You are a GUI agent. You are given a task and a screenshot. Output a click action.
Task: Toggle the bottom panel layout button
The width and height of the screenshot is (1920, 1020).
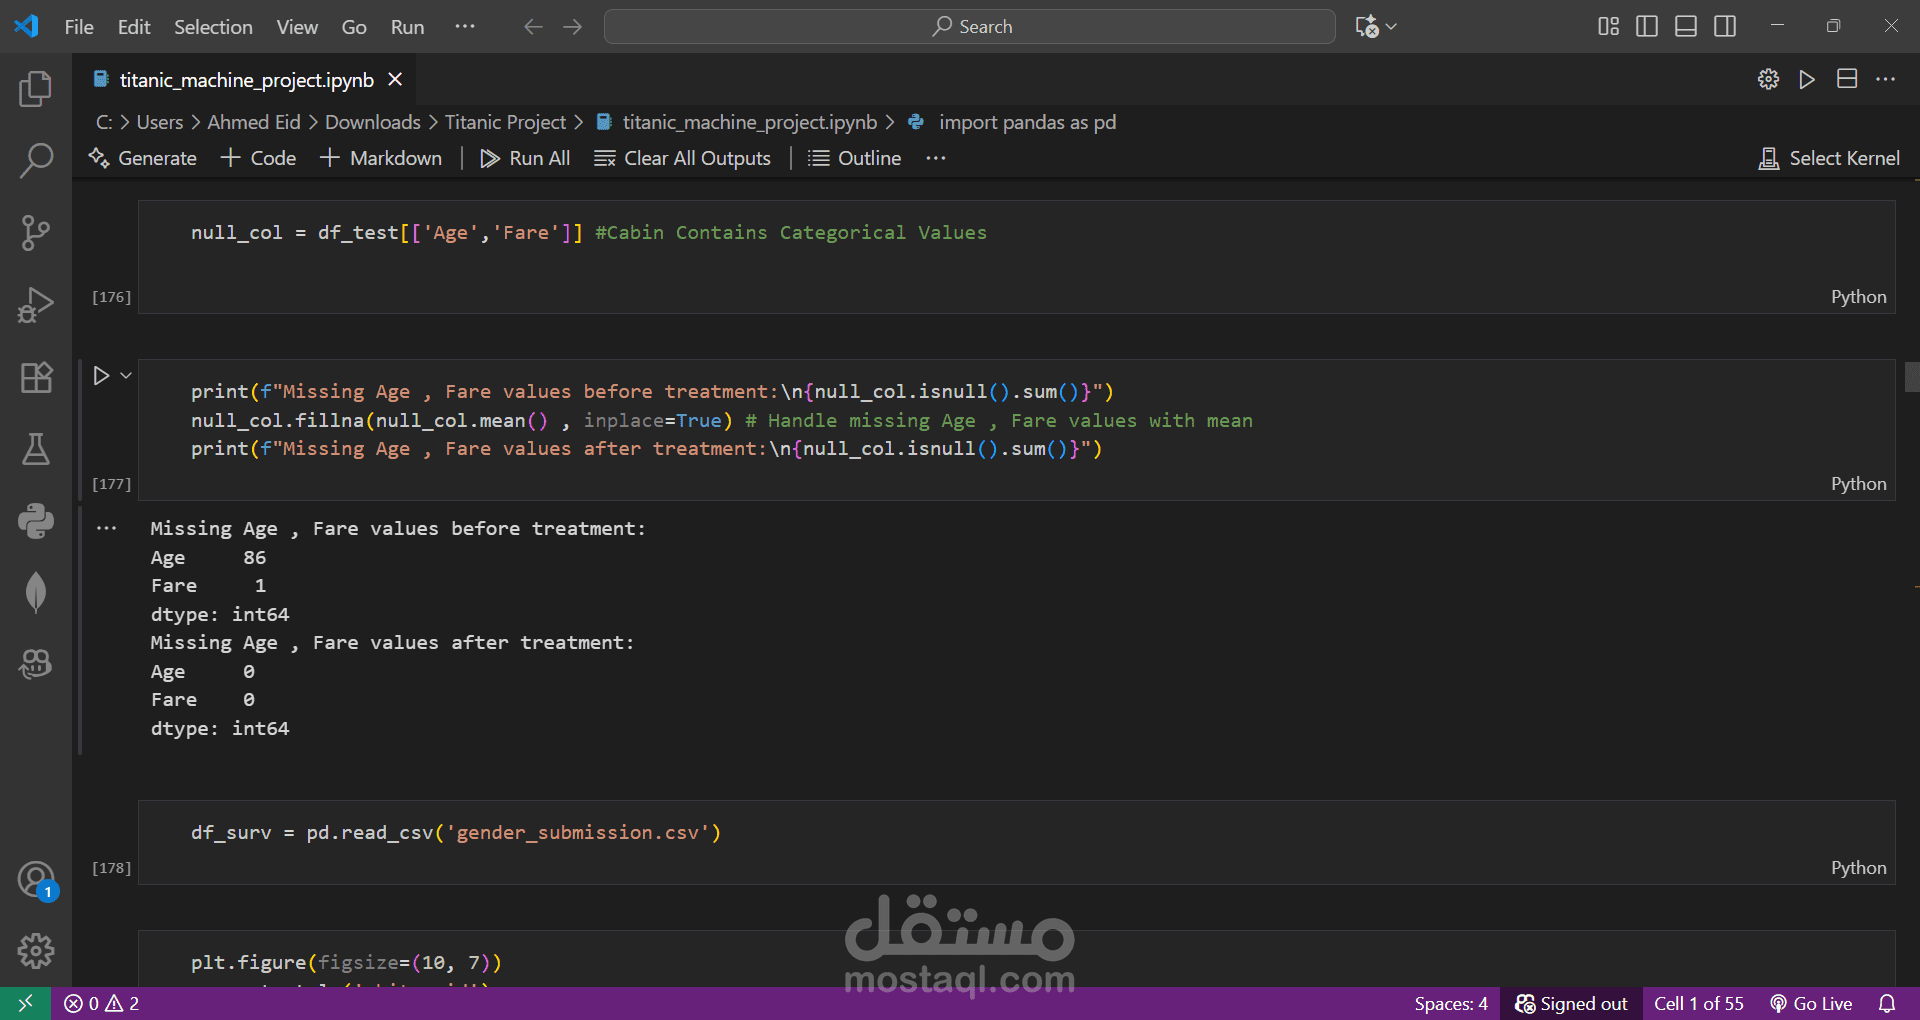click(x=1686, y=27)
